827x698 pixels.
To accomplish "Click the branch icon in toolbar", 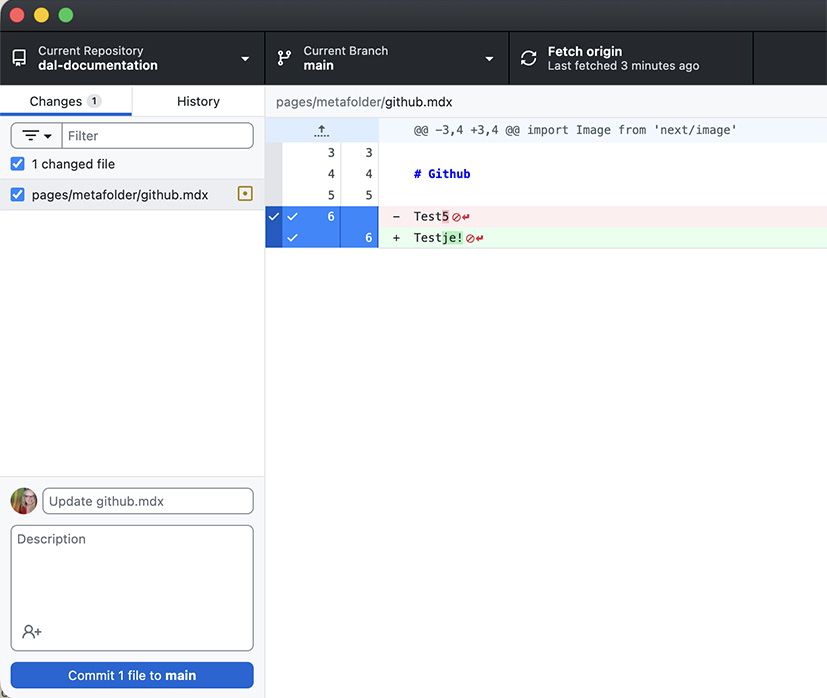I will coord(284,58).
